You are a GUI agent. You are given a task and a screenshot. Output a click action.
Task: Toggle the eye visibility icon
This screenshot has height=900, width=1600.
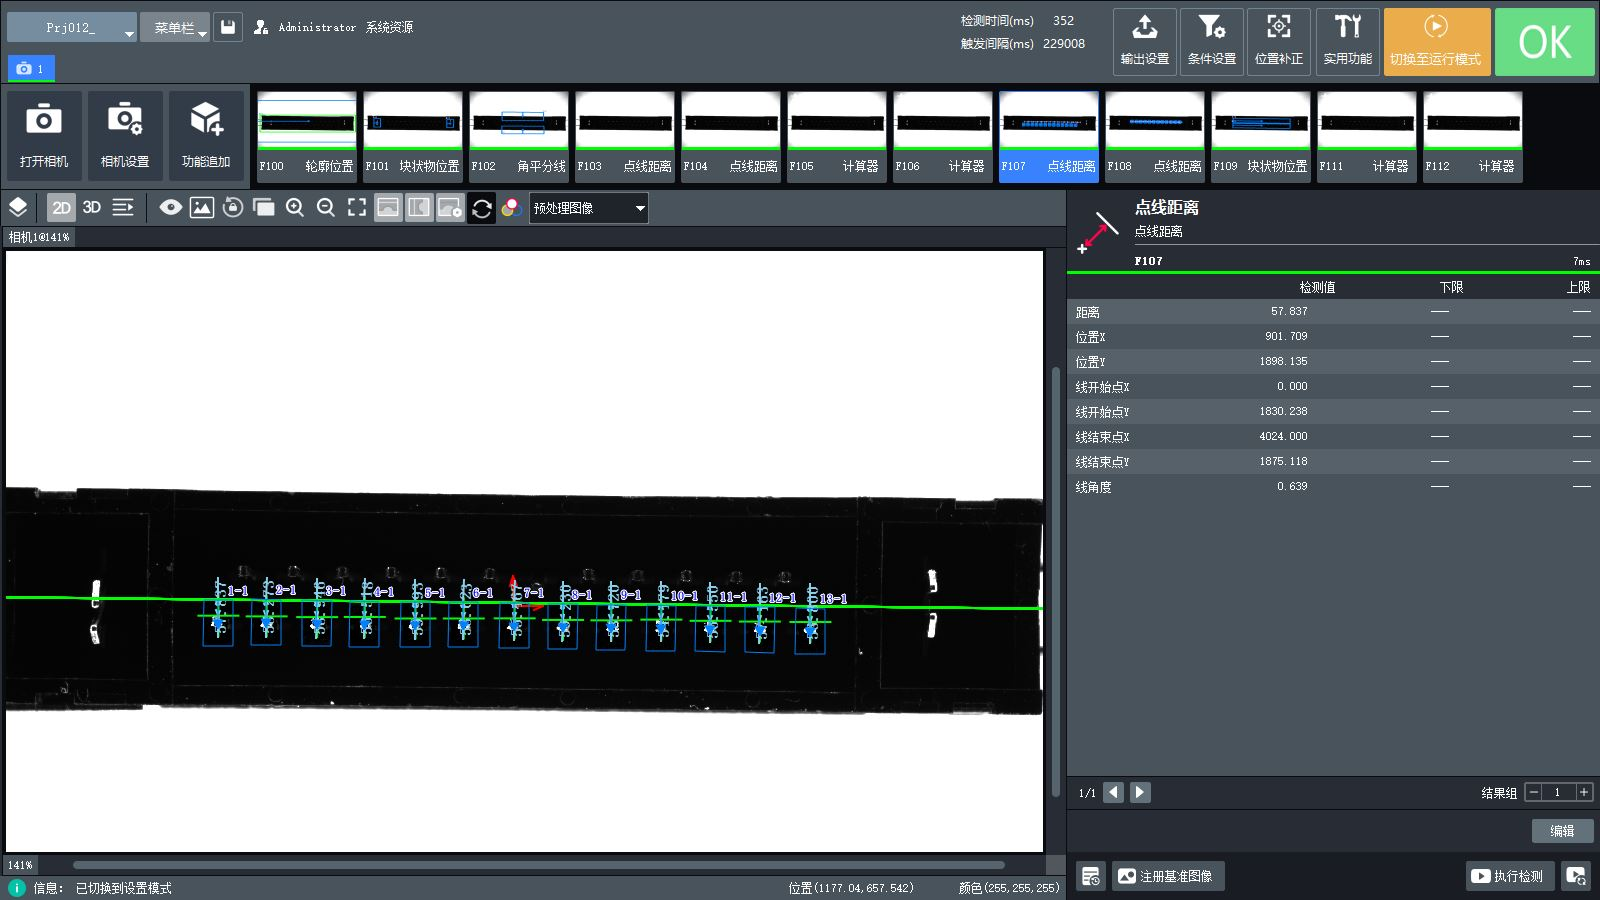pos(171,207)
